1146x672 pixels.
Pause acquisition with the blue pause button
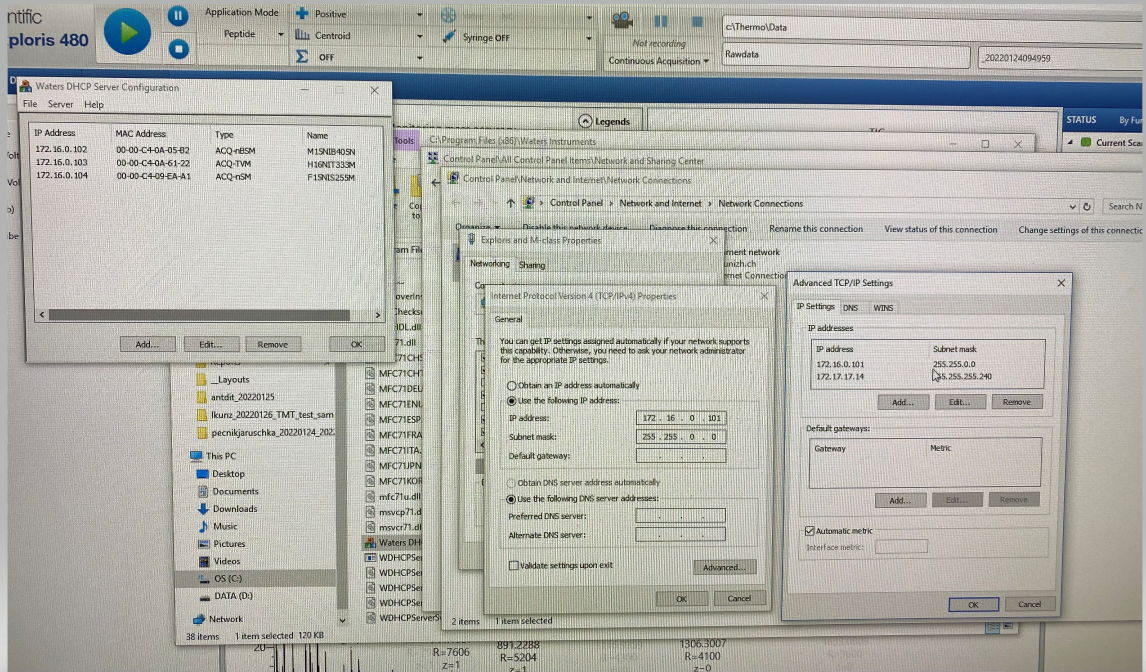178,15
